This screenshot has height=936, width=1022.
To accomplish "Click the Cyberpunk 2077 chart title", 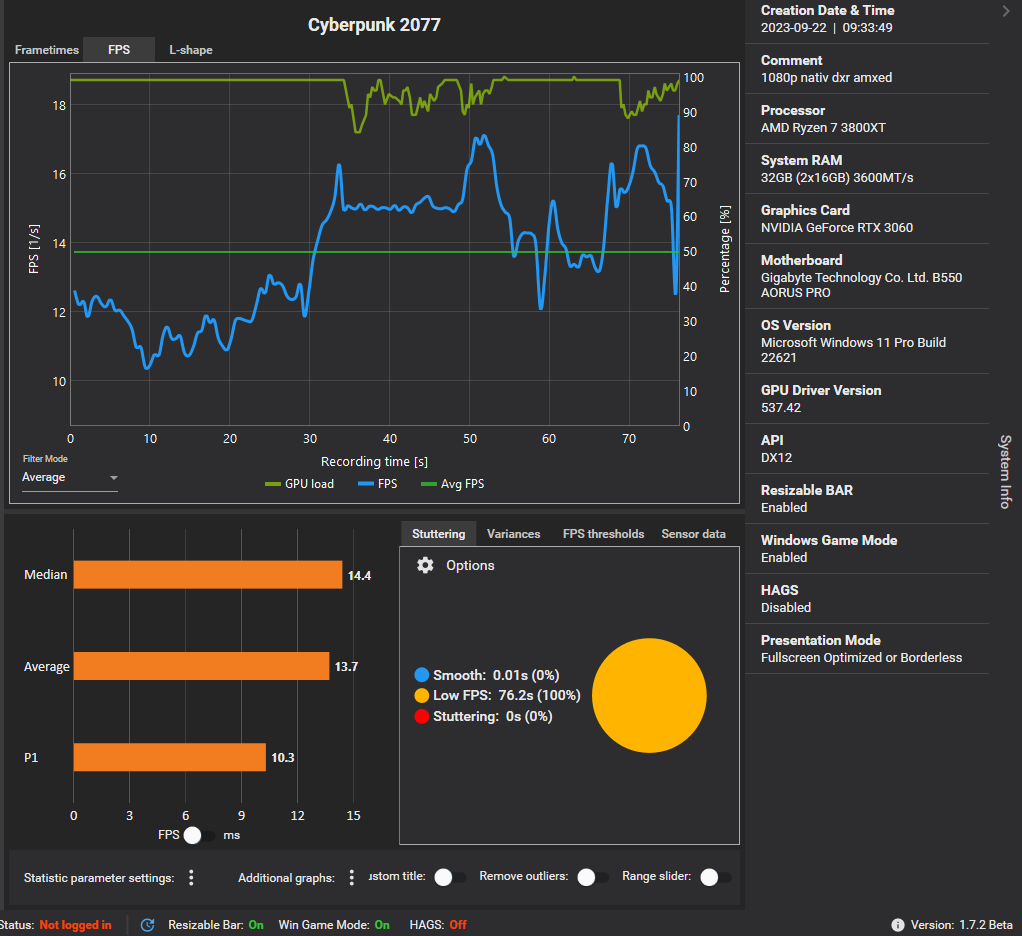I will [x=374, y=25].
